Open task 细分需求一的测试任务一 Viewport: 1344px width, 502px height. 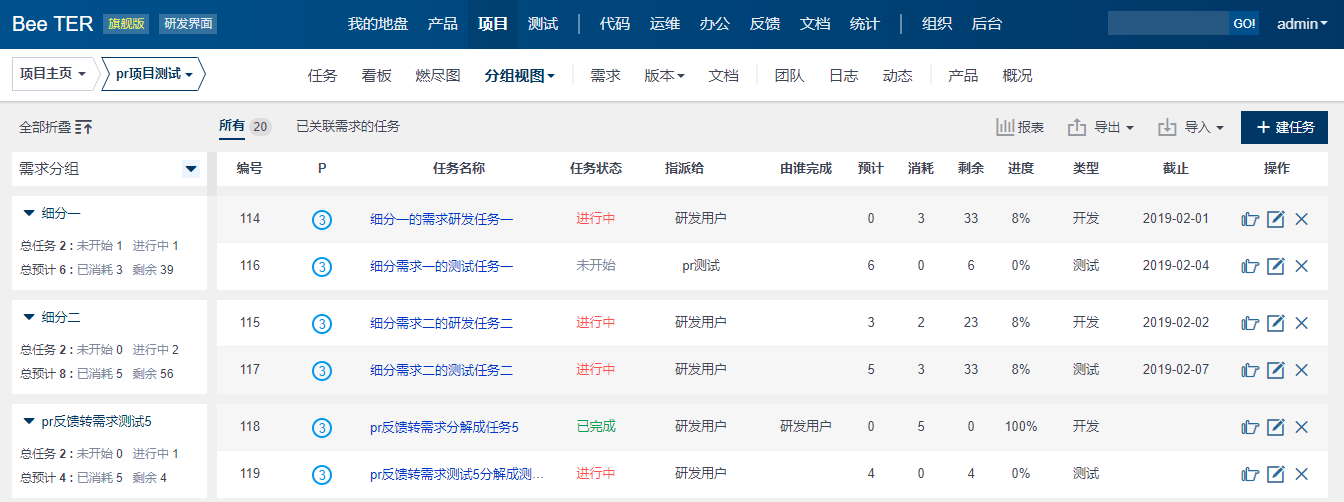click(x=441, y=266)
